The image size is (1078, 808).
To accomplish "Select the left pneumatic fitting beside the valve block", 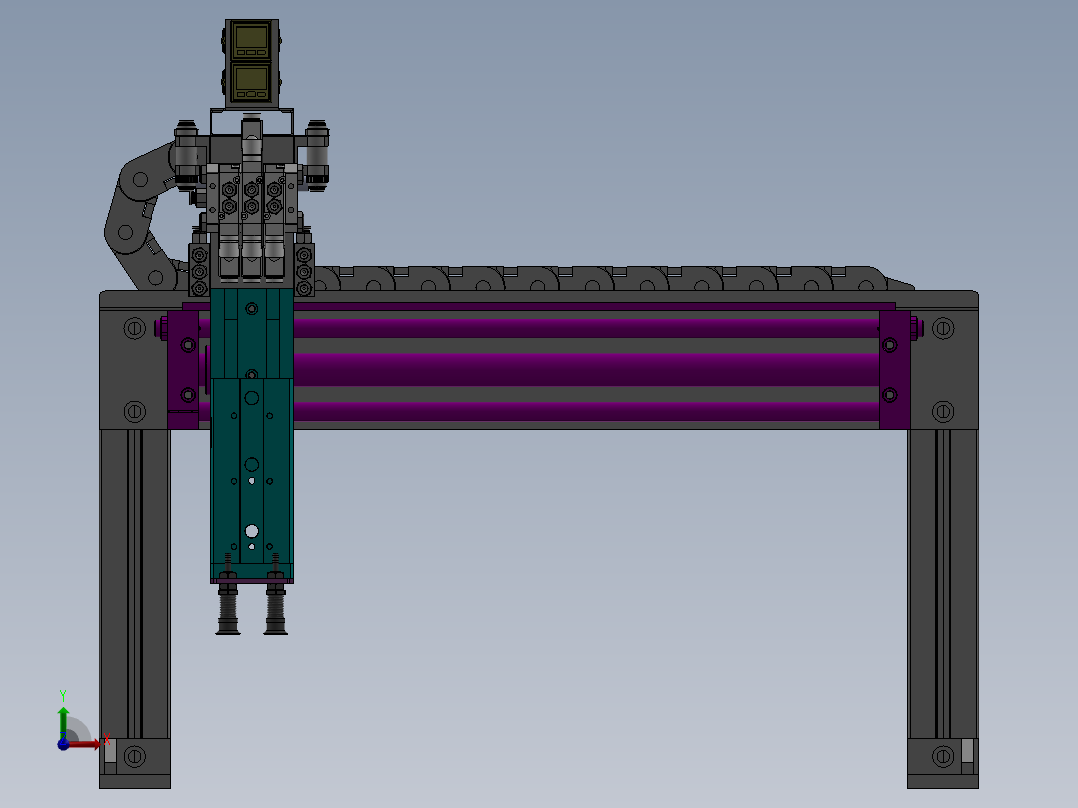I will (186, 155).
